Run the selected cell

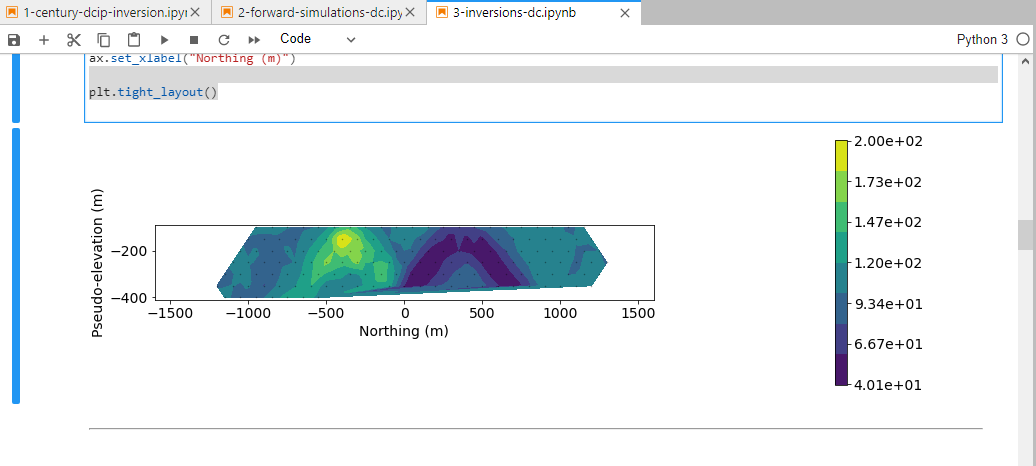tap(165, 40)
